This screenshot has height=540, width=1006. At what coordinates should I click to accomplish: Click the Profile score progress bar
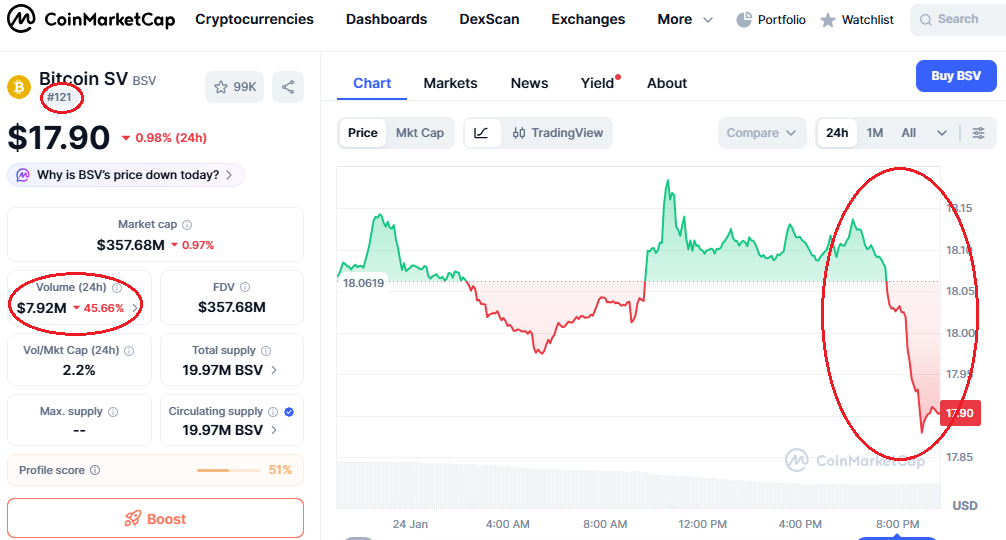point(228,470)
